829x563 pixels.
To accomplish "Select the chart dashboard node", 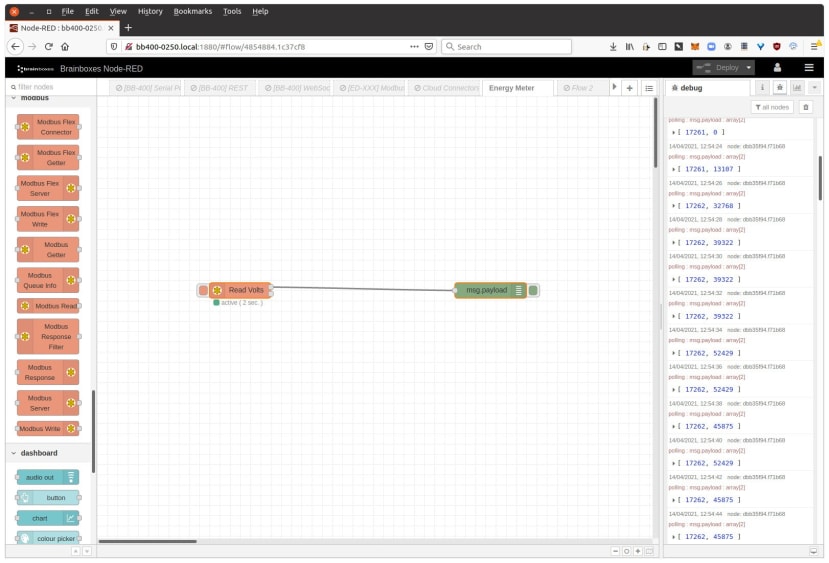I will pos(48,519).
